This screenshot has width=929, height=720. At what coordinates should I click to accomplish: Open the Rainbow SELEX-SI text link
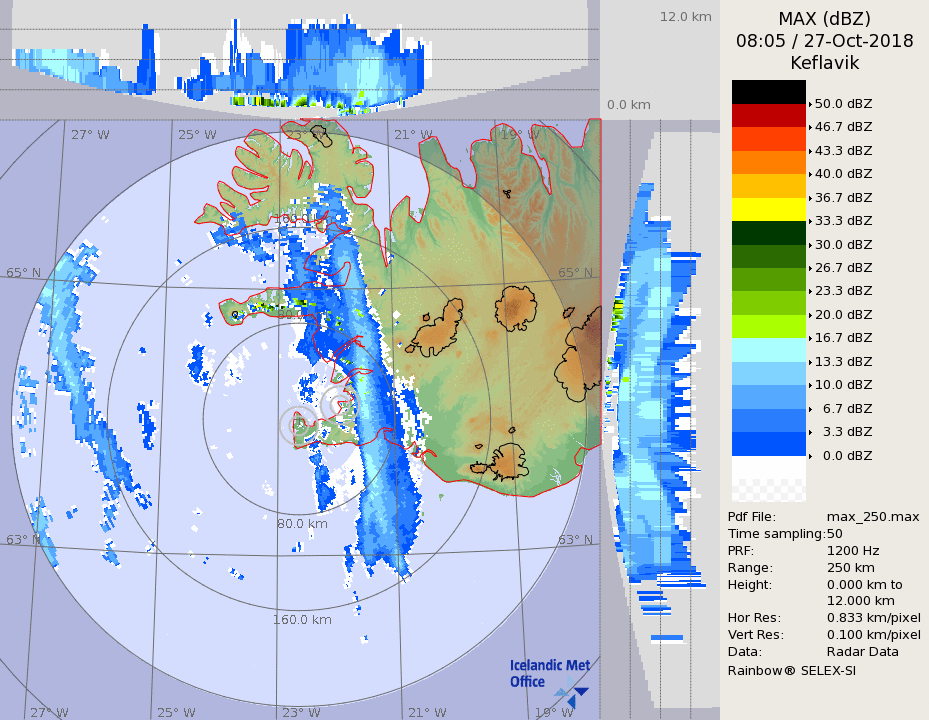click(791, 670)
